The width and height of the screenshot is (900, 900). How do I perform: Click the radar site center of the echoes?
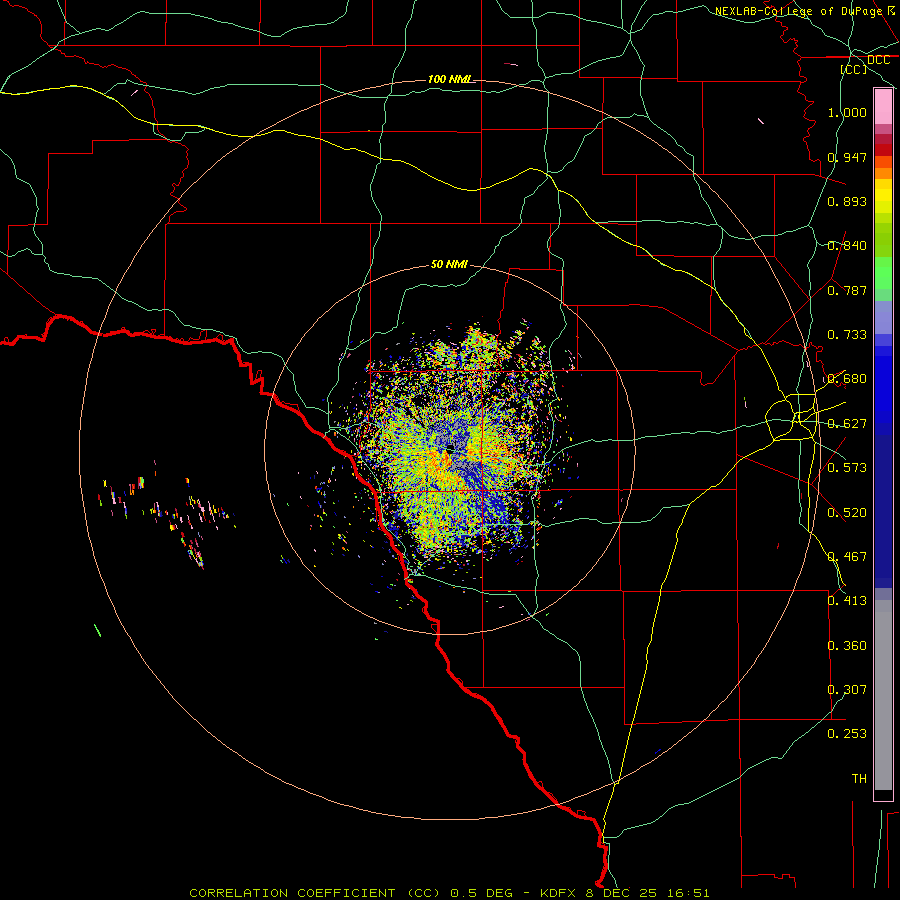[451, 447]
